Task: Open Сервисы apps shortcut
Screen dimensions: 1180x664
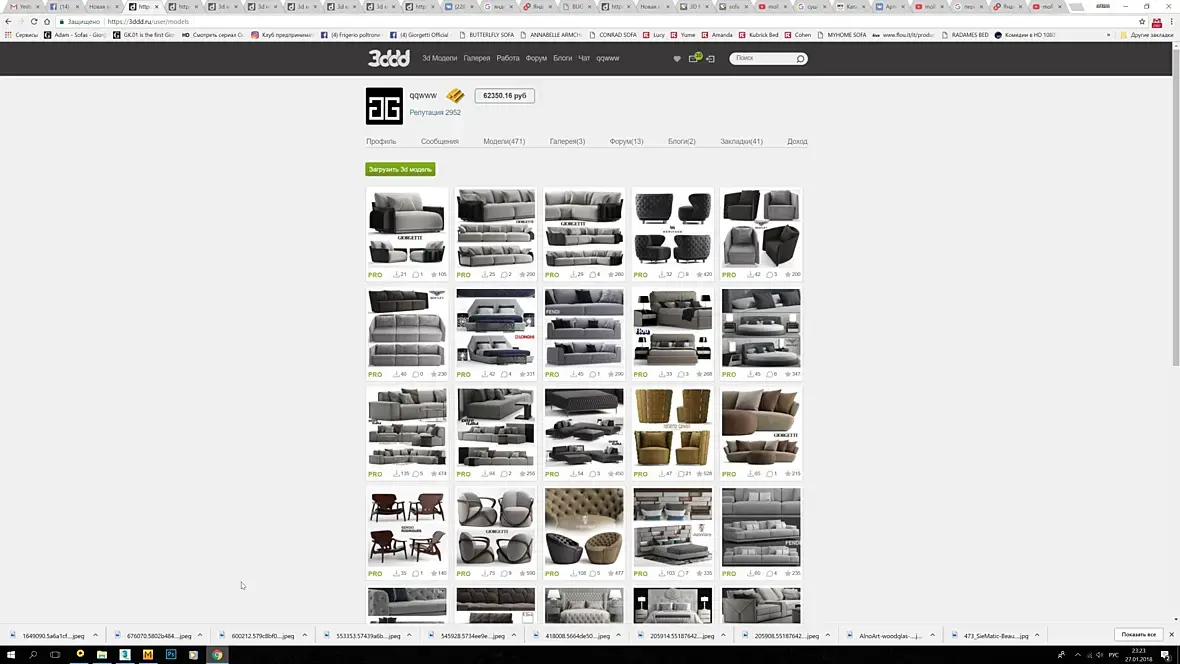Action: coord(21,35)
